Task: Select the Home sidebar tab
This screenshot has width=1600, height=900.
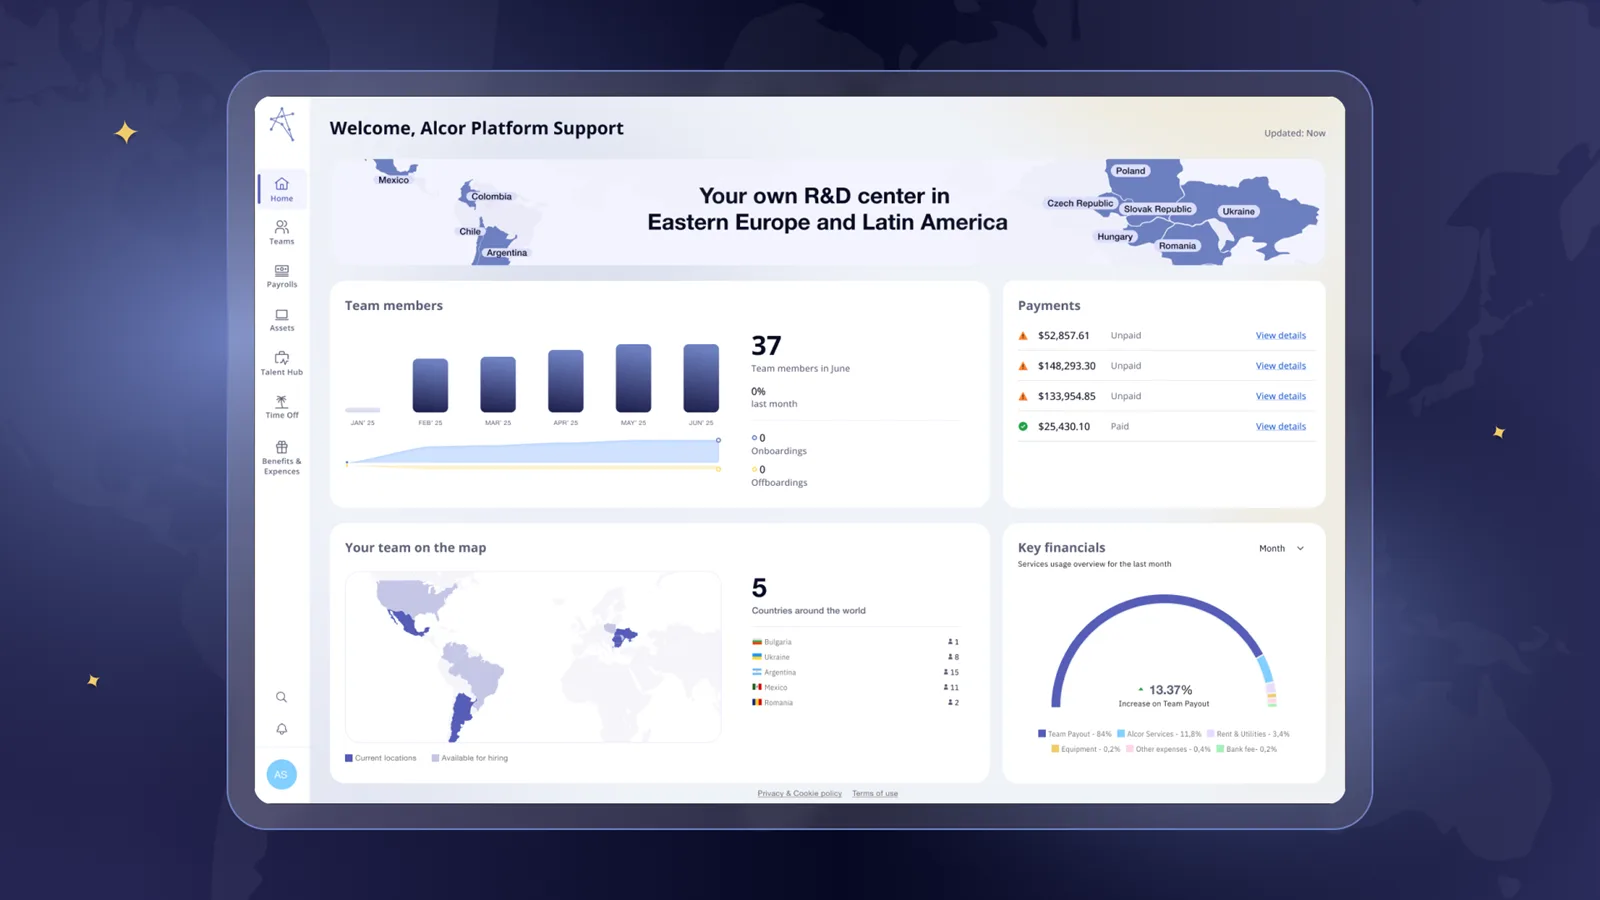Action: pyautogui.click(x=282, y=189)
